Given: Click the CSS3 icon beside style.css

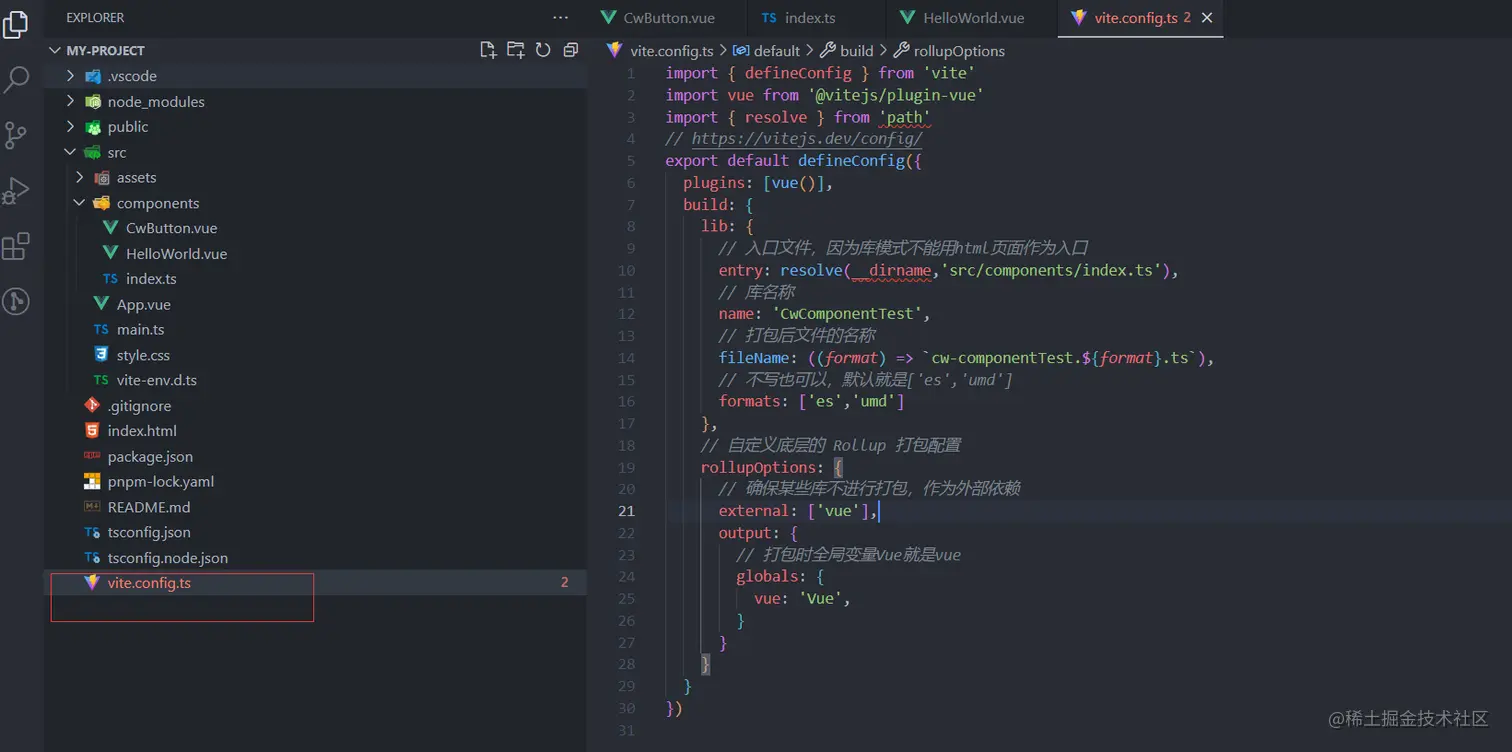Looking at the screenshot, I should (x=101, y=355).
